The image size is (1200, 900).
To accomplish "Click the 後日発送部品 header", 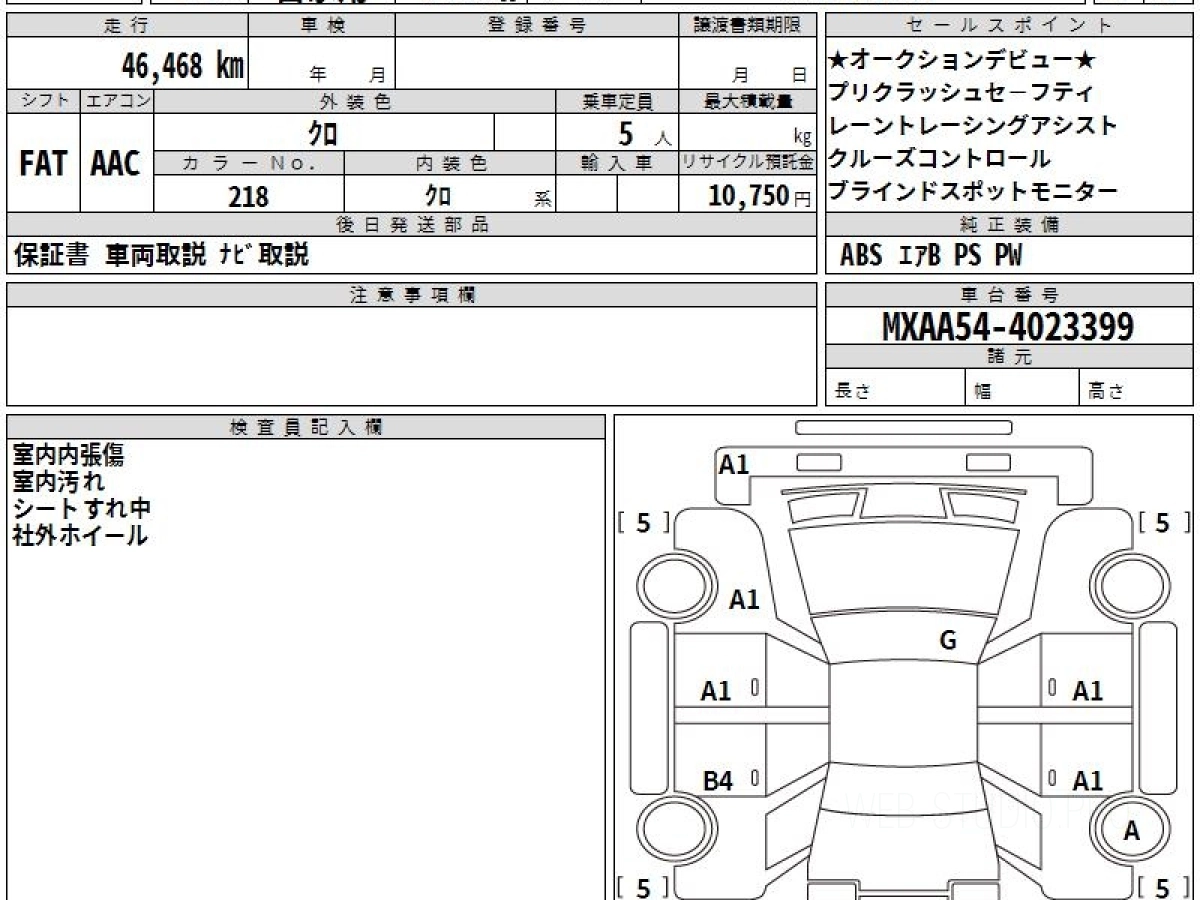I will 411,225.
